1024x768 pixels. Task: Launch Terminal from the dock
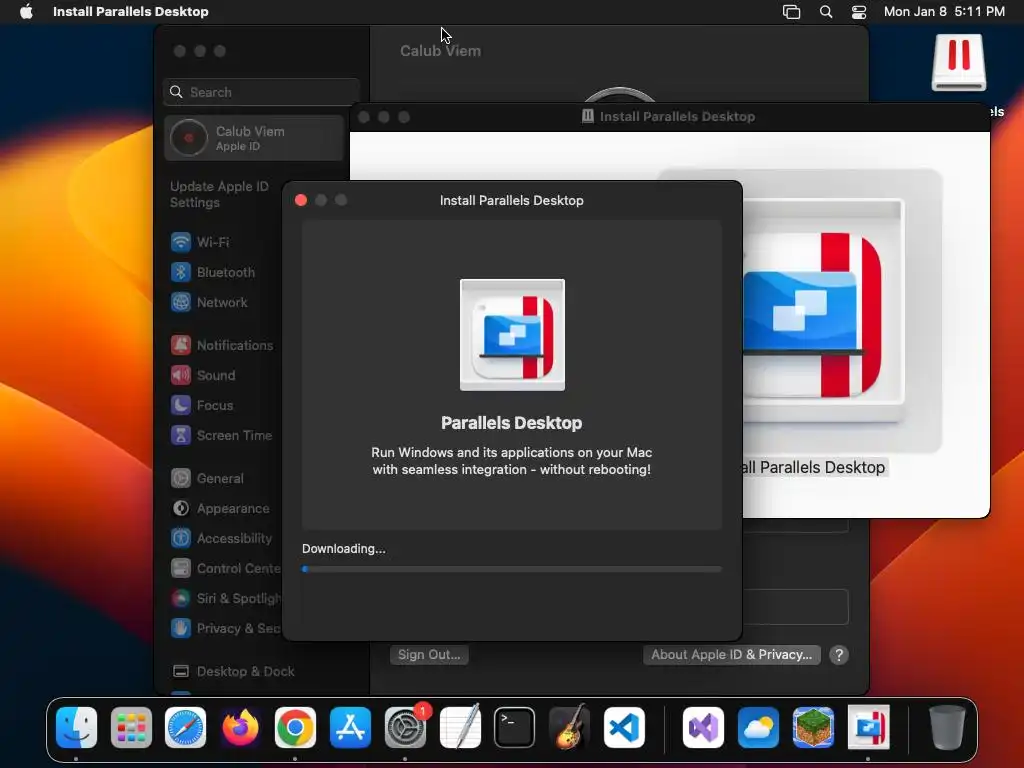[515, 727]
